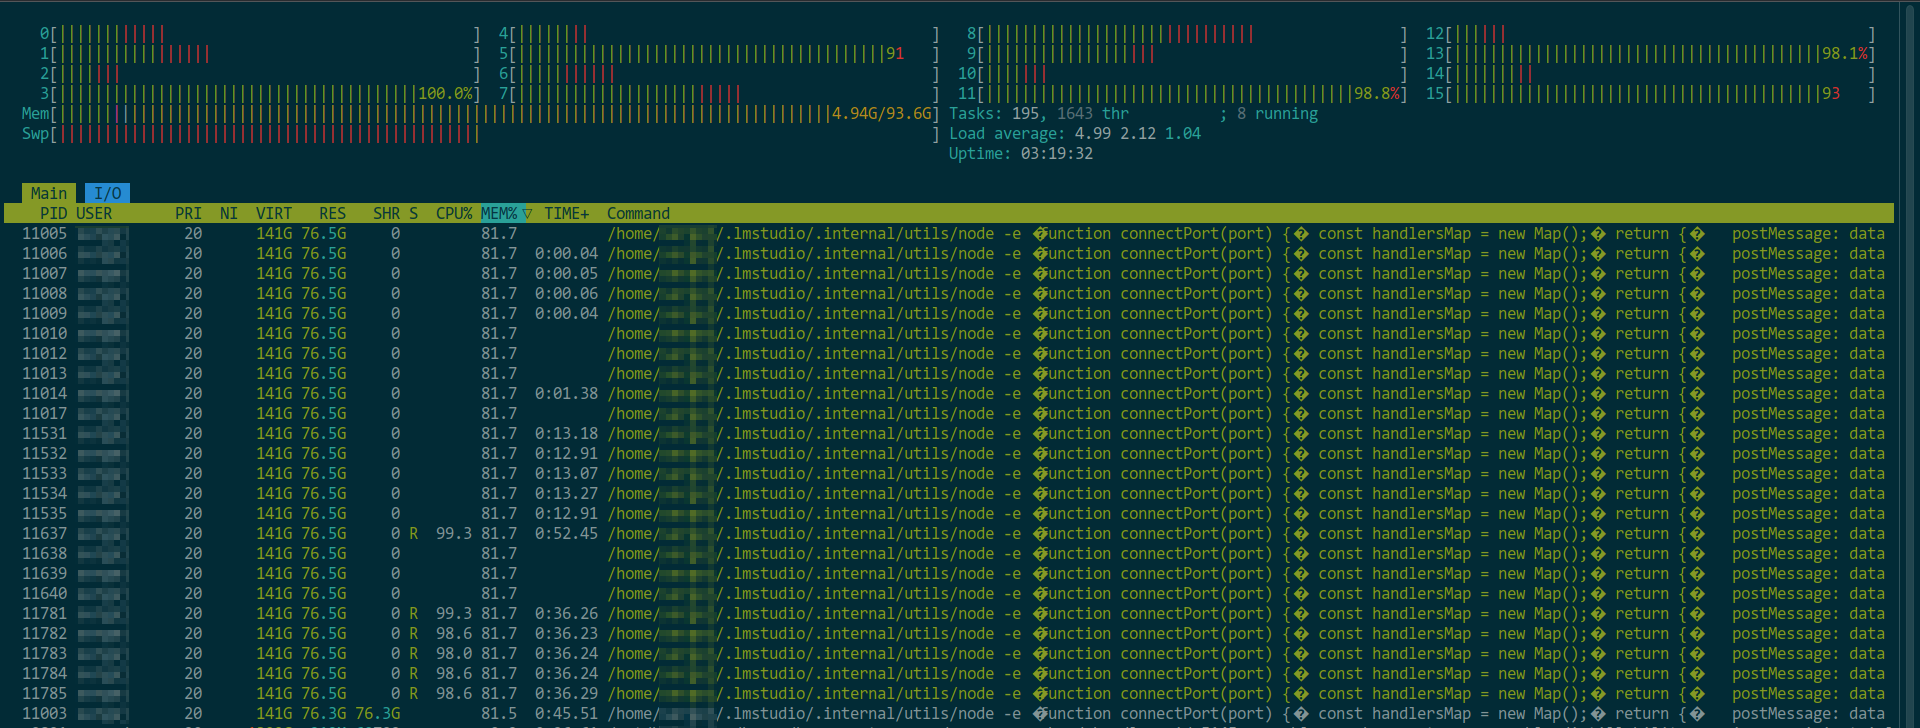This screenshot has height=728, width=1920.
Task: Click the CPU 0 usage meter
Action: click(260, 34)
